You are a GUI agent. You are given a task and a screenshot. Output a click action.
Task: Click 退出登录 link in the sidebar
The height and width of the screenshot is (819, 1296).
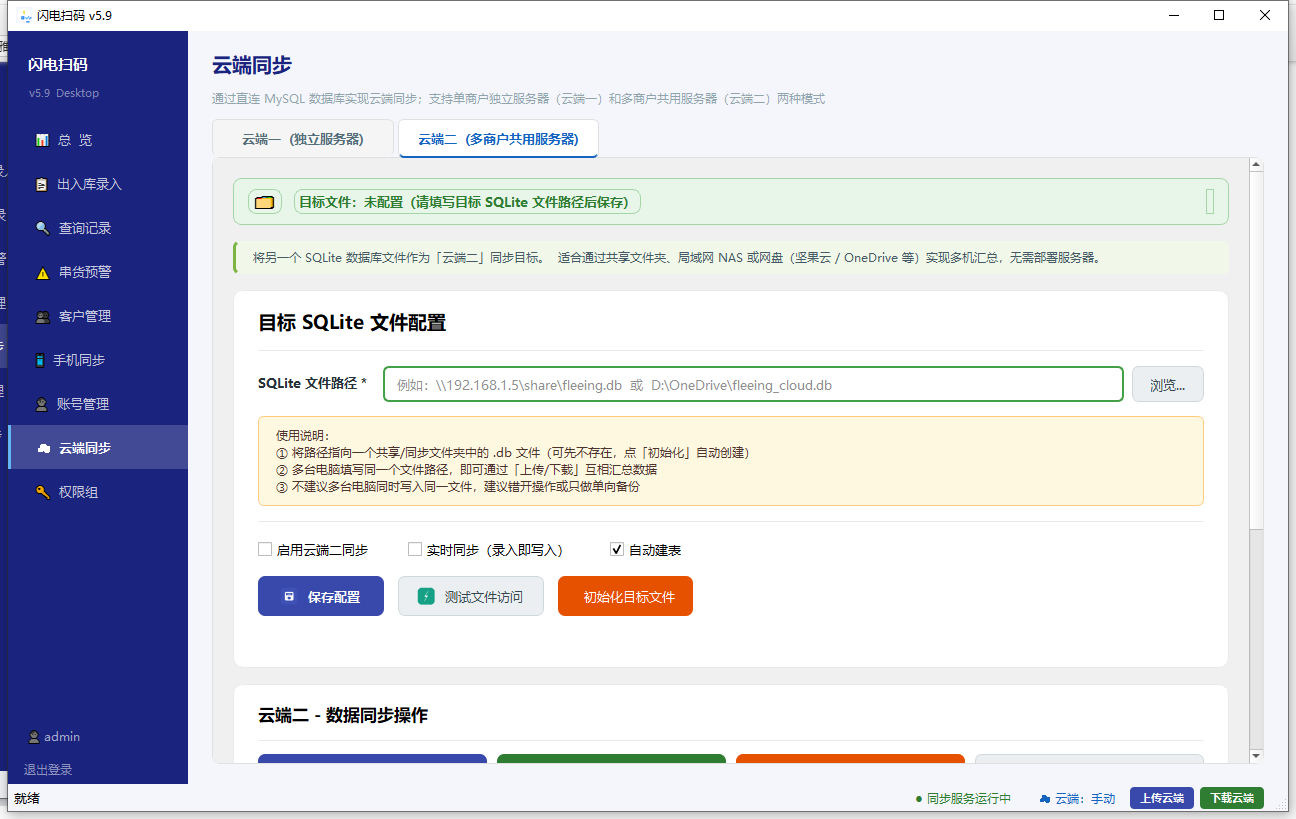coord(48,770)
